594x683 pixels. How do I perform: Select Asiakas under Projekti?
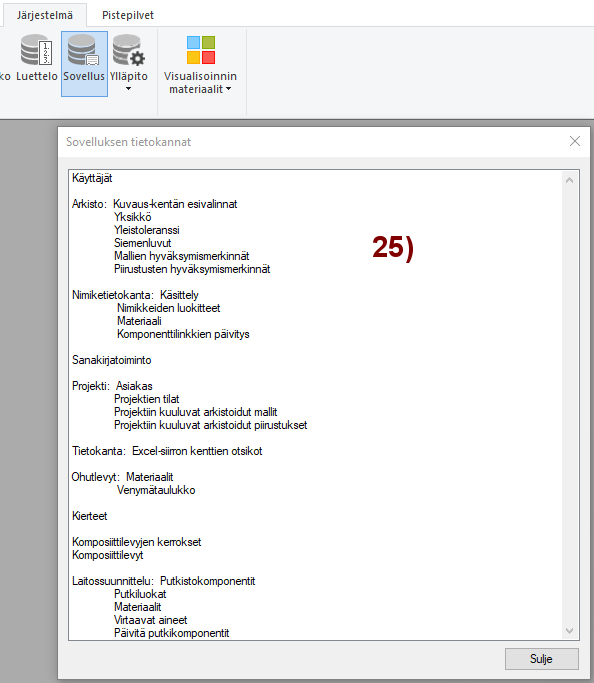pyautogui.click(x=134, y=386)
